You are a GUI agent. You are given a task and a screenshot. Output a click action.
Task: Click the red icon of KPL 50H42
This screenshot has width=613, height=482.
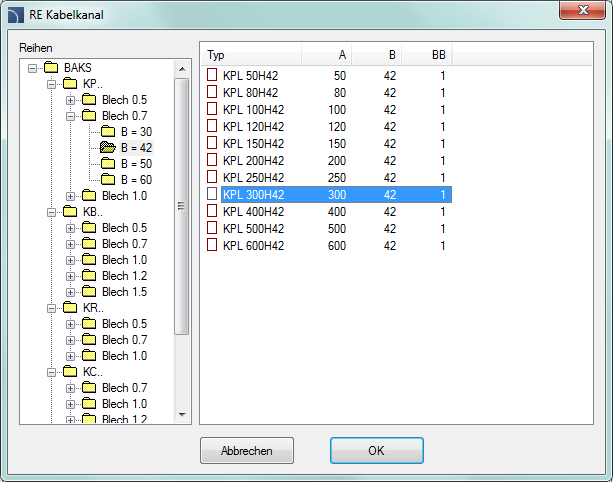[211, 75]
